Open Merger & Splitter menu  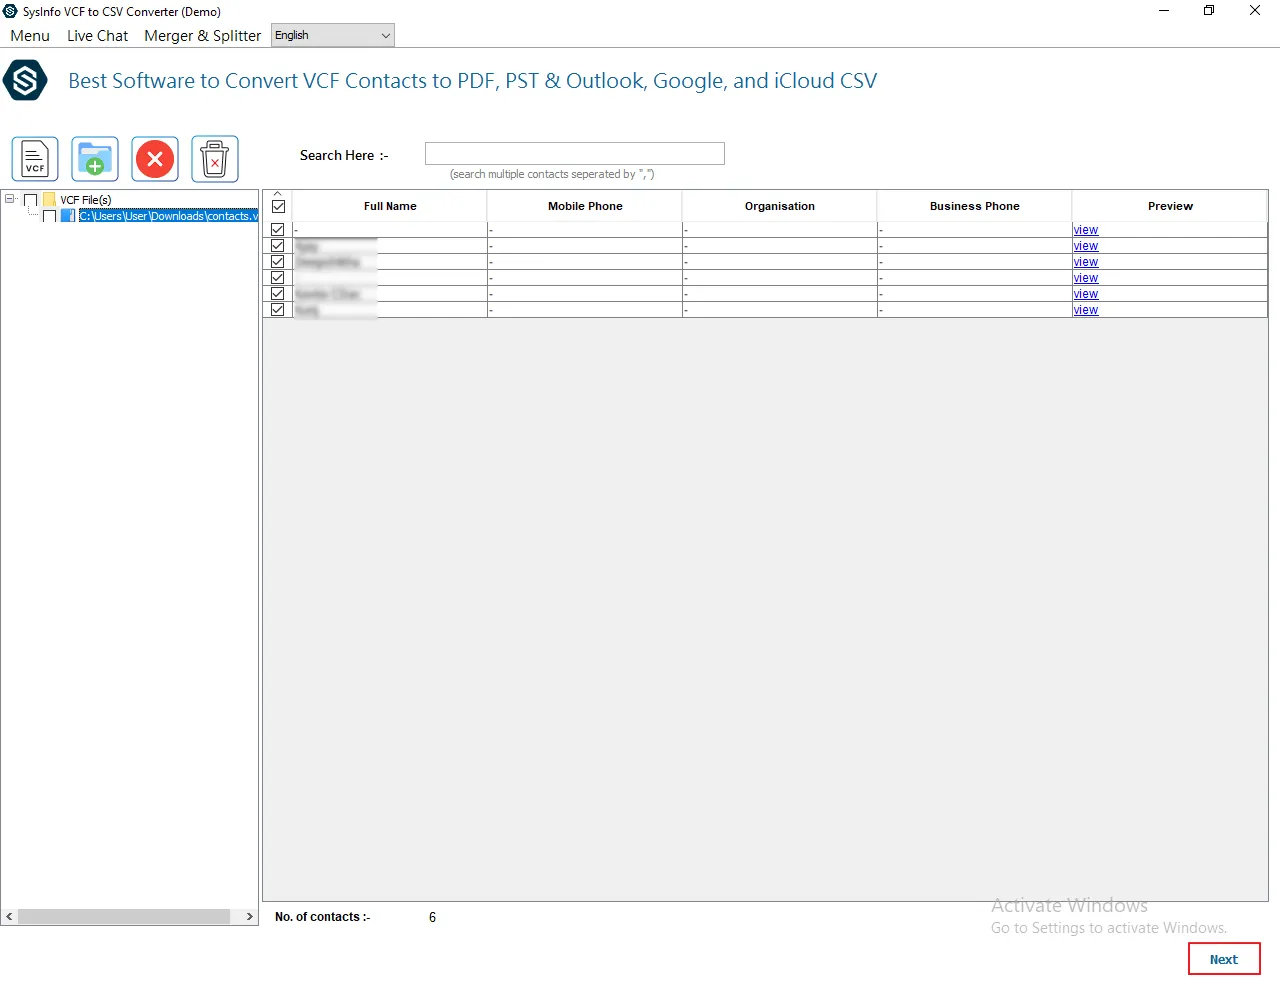pos(202,36)
